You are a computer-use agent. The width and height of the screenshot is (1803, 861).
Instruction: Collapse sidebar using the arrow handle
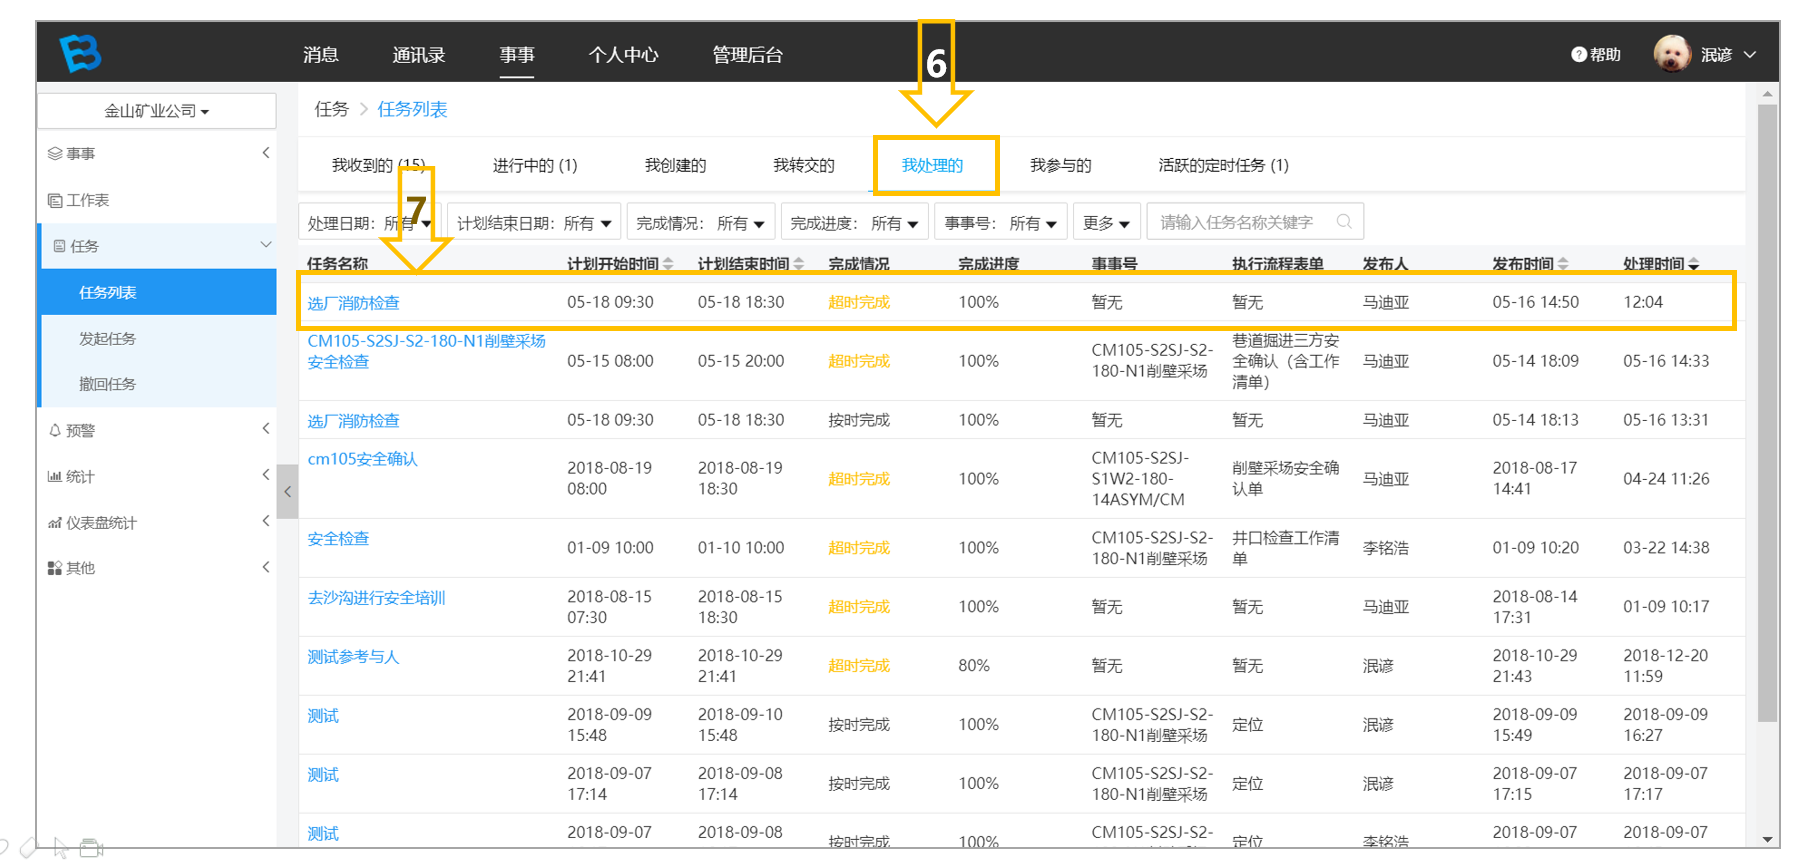[288, 491]
